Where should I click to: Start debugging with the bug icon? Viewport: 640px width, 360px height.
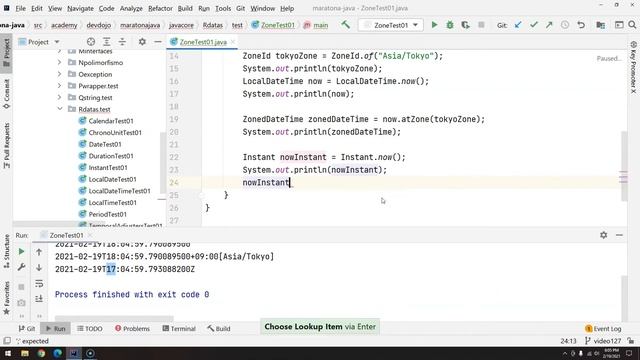click(x=450, y=25)
